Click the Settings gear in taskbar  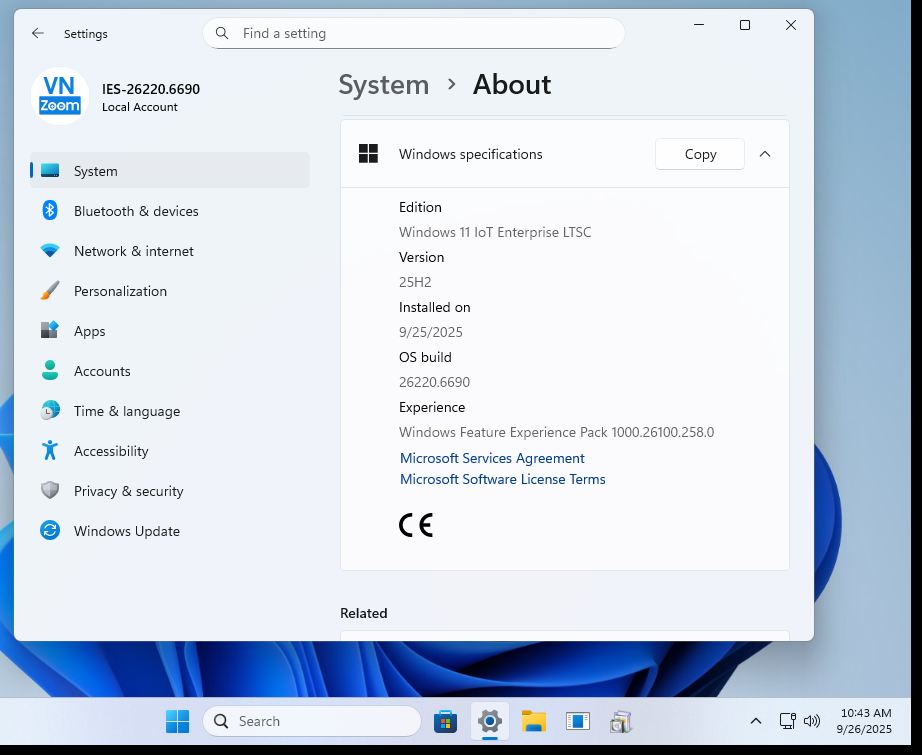(490, 720)
